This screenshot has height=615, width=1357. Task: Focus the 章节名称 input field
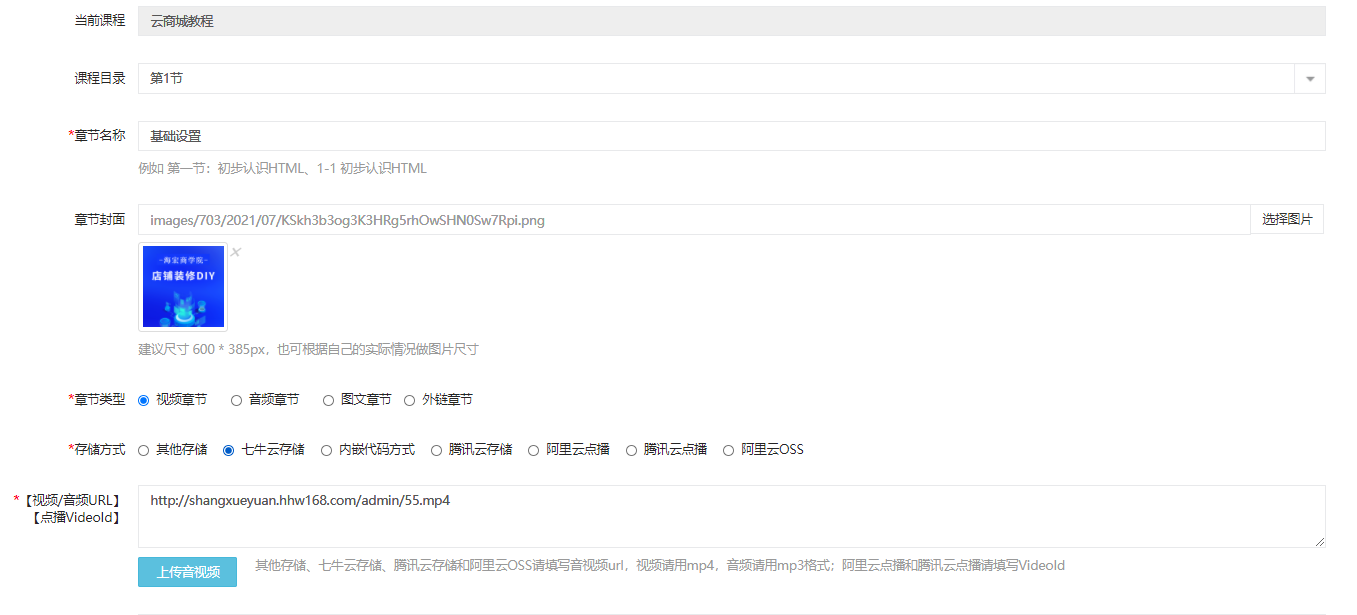[x=732, y=136]
